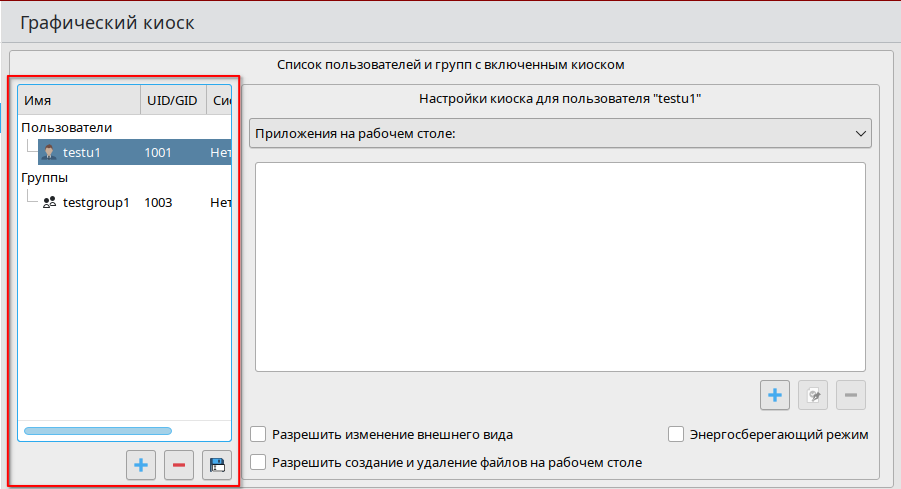Sort by the "Имя" column header
901x489 pixels.
click(80, 101)
